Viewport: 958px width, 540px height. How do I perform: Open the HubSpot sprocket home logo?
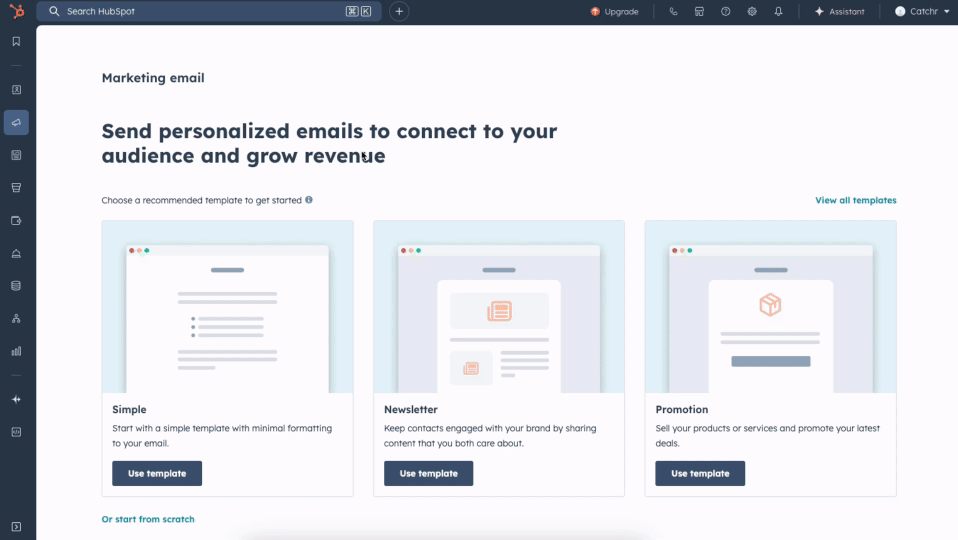pos(17,11)
